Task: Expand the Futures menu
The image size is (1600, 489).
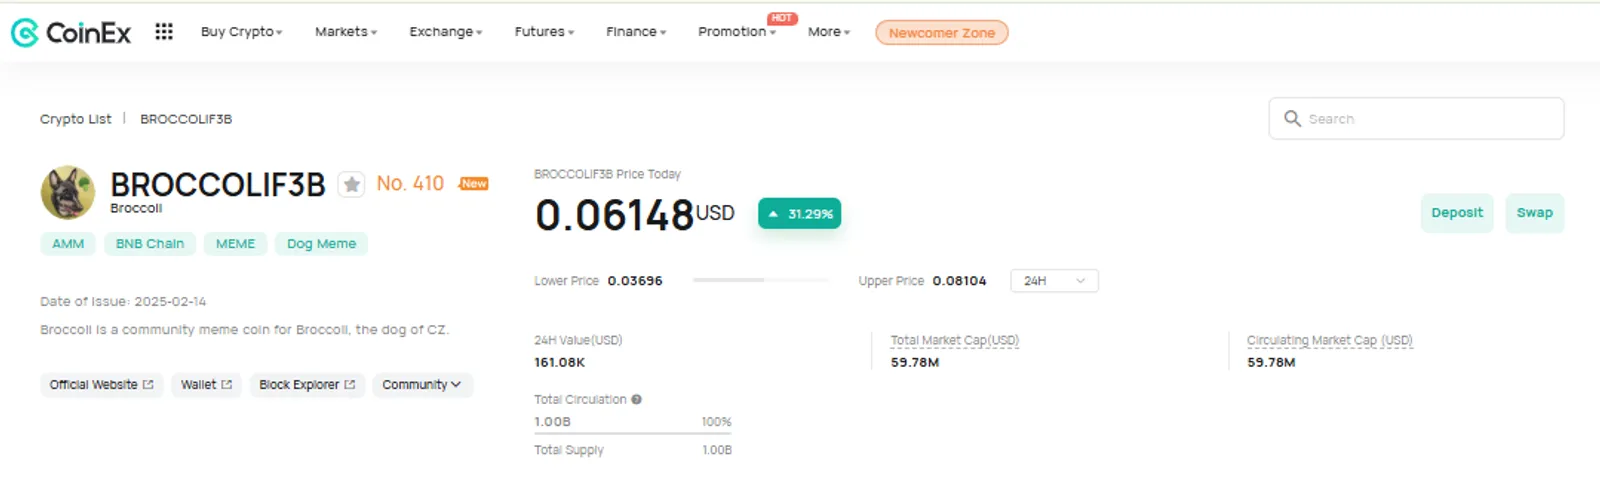Action: 544,32
